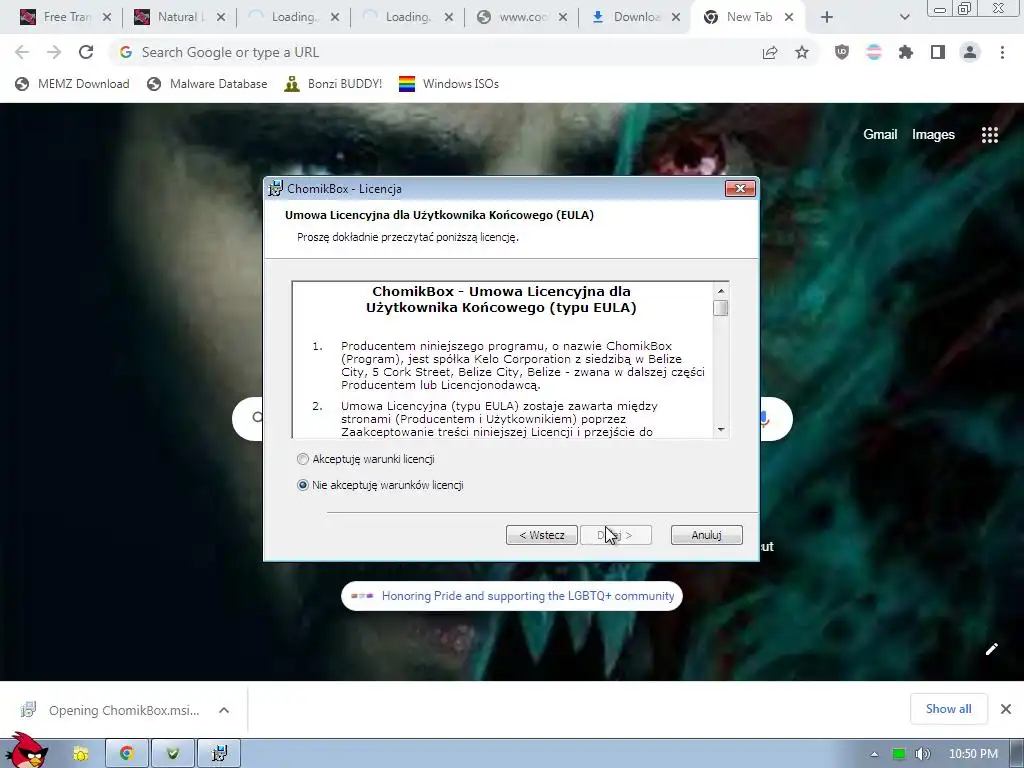This screenshot has height=768, width=1024.
Task: Open the Extensions puzzle icon
Action: pyautogui.click(x=906, y=52)
